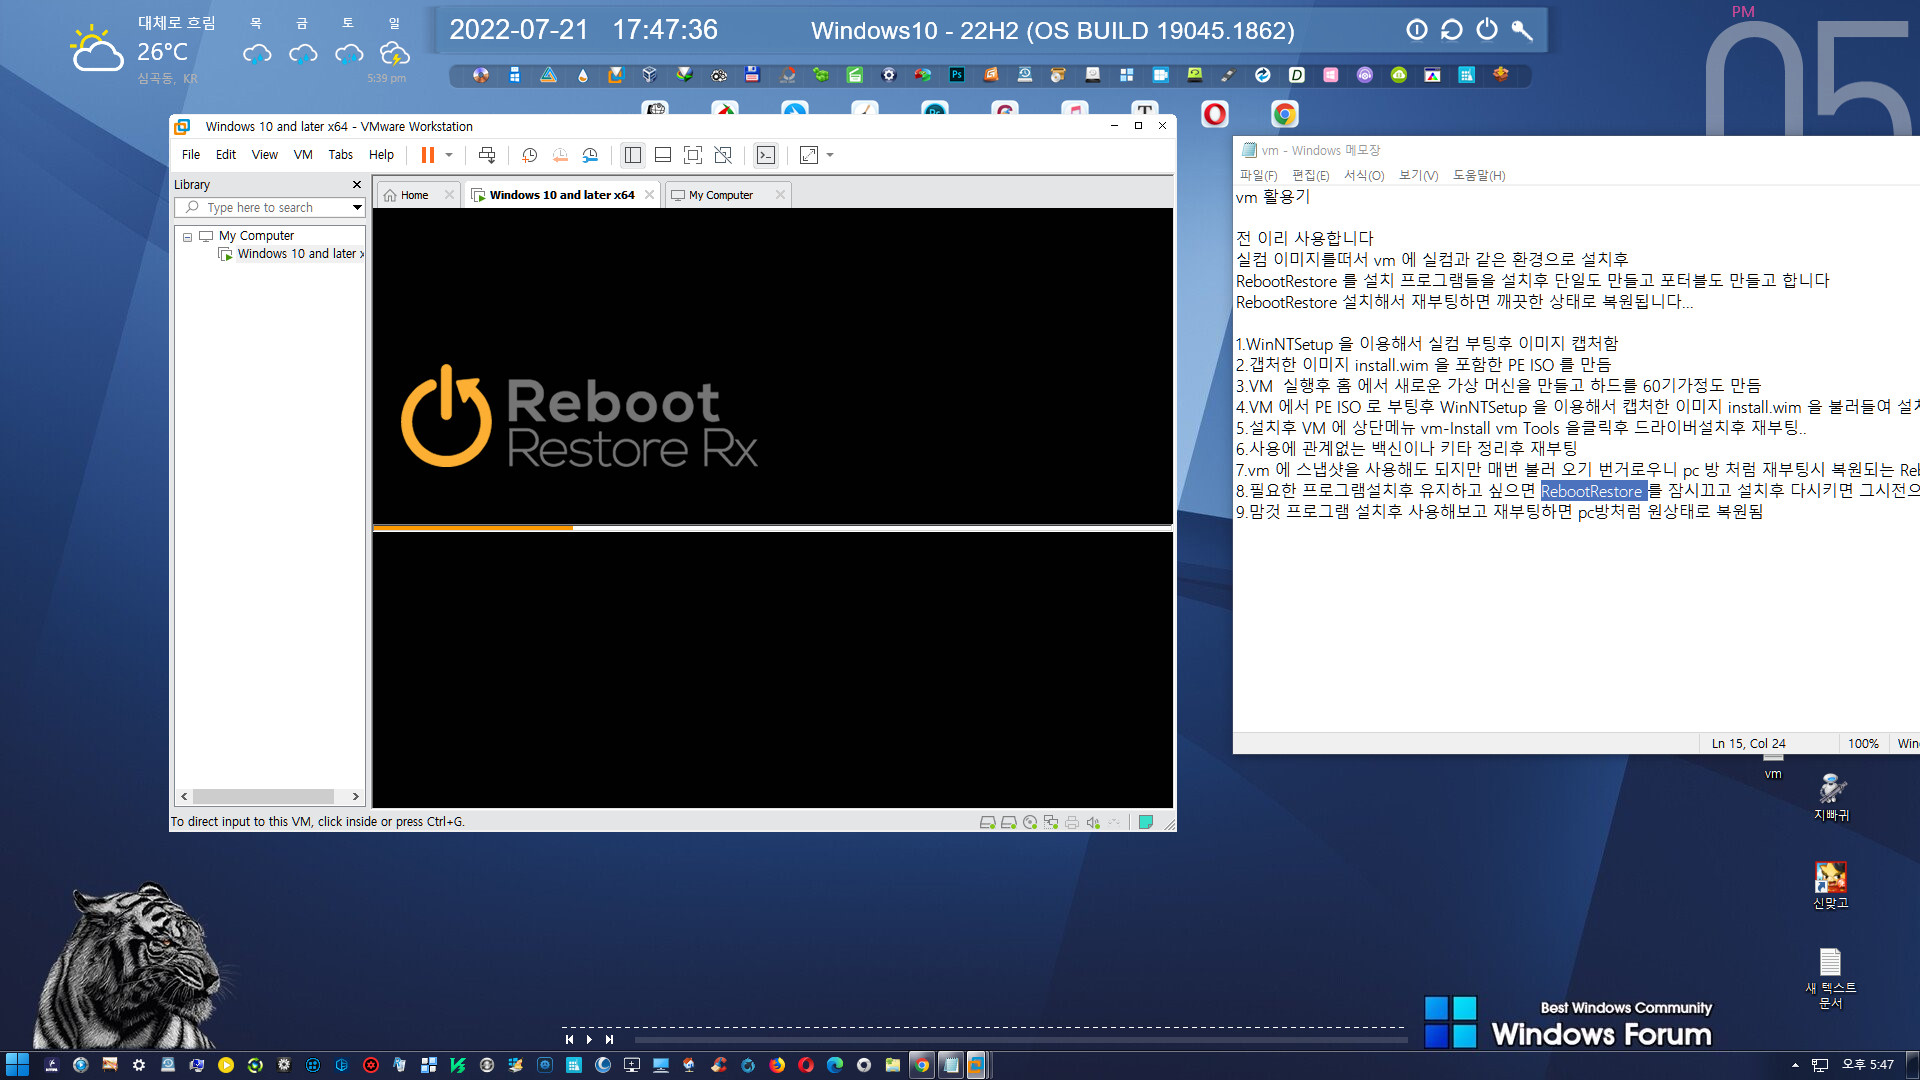Click the network adapter status icon
The image size is (1920, 1080).
click(1050, 822)
